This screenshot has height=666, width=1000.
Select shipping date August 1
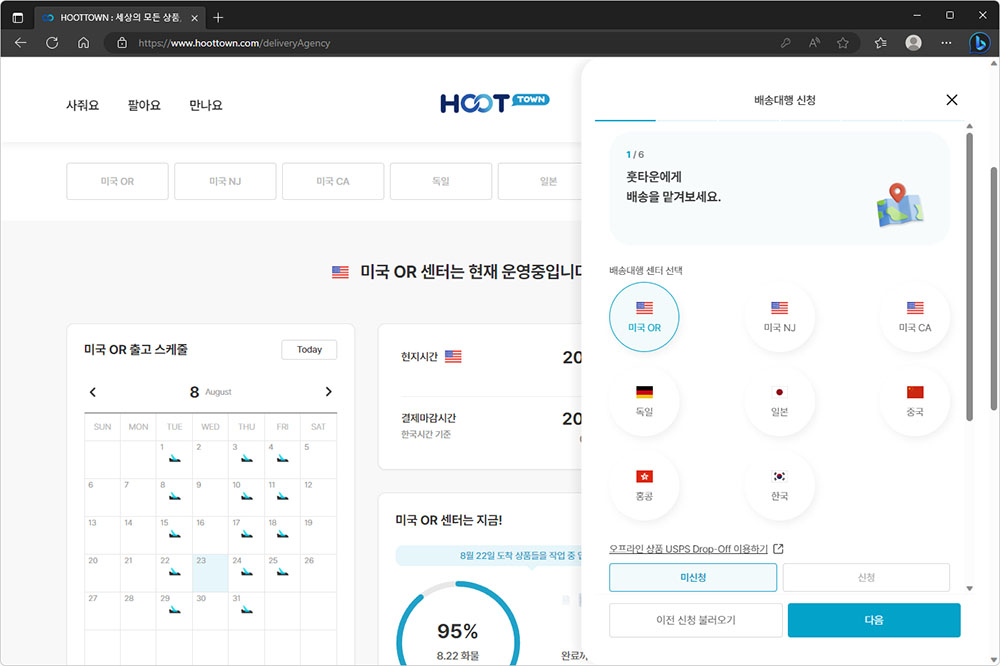point(174,459)
